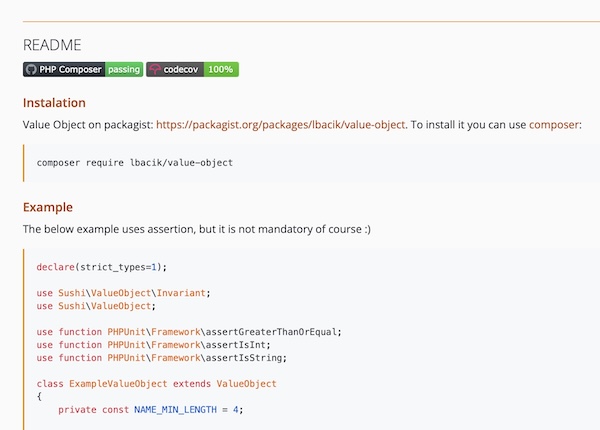Click the README title at the top
The width and height of the screenshot is (600, 430).
point(52,45)
